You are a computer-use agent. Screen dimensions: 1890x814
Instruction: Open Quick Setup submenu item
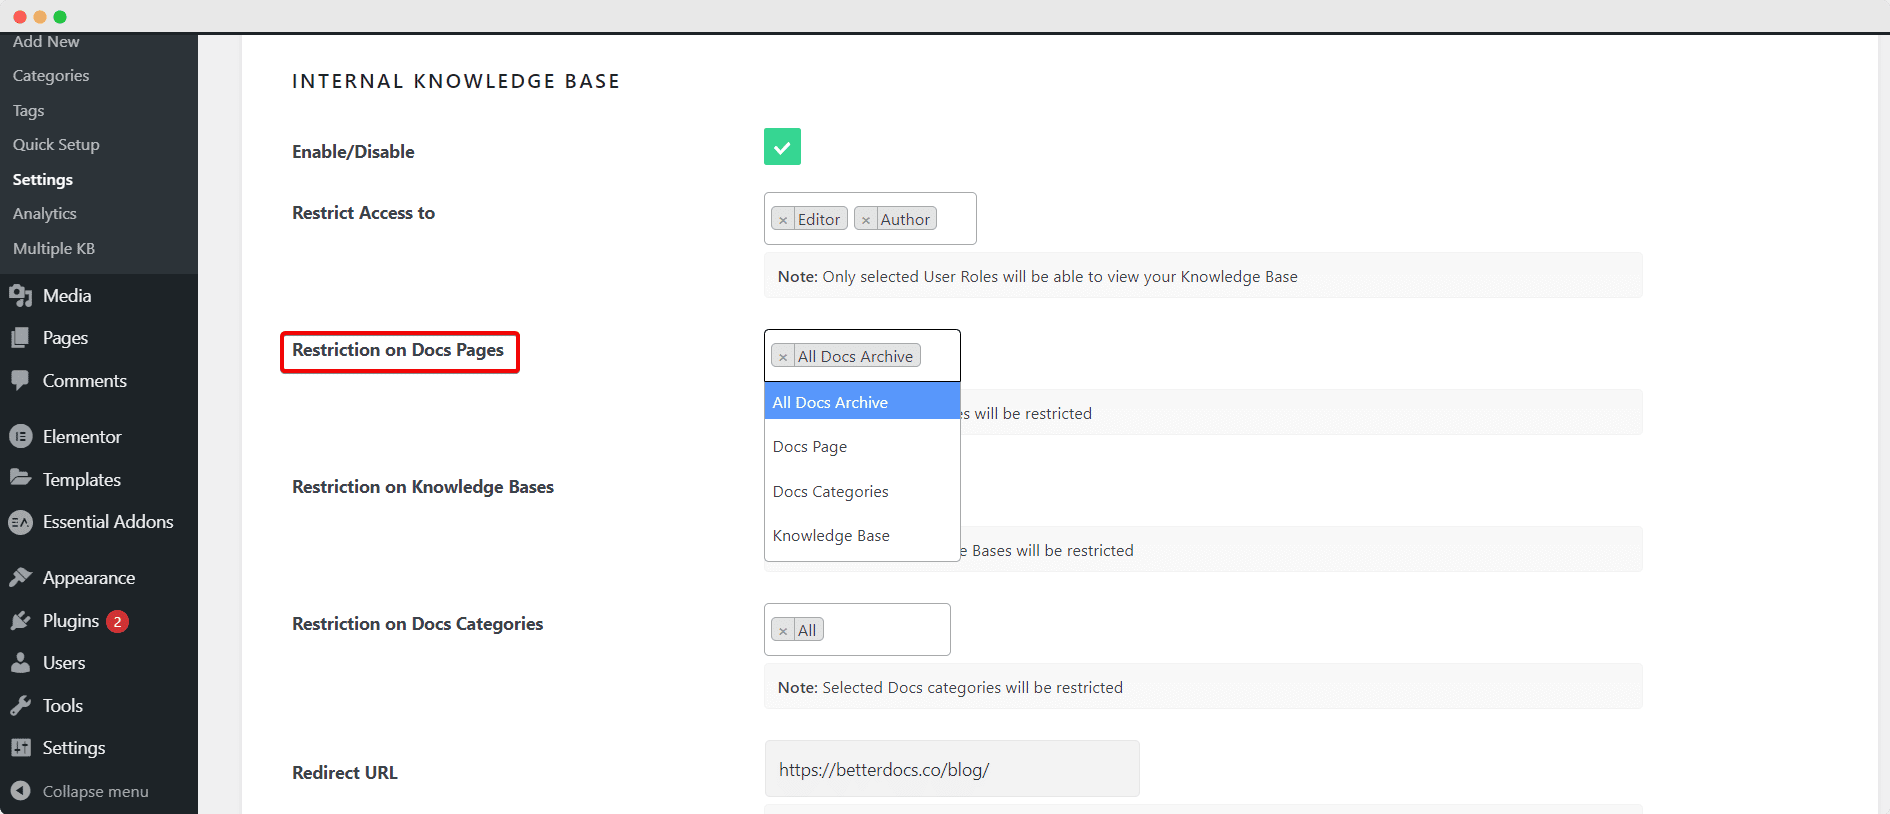[56, 145]
